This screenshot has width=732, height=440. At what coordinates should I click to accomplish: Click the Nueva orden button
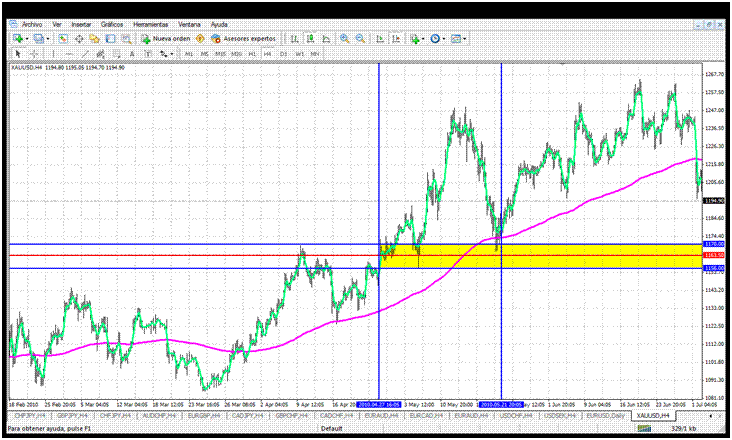pos(166,39)
